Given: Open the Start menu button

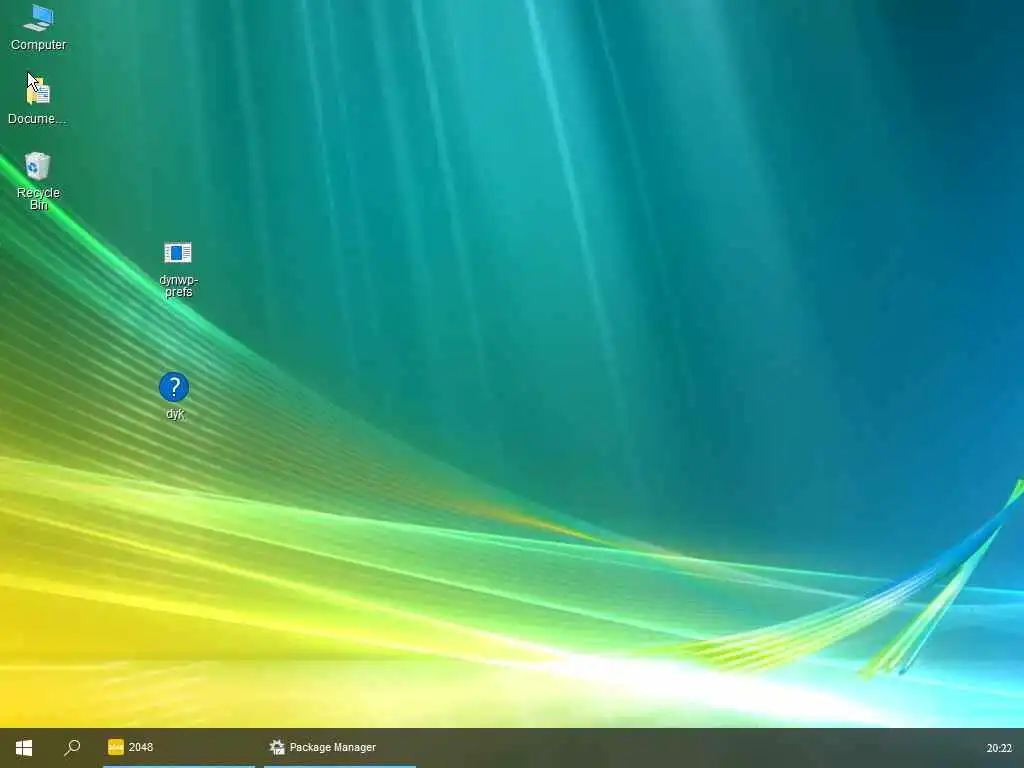Looking at the screenshot, I should [x=24, y=748].
